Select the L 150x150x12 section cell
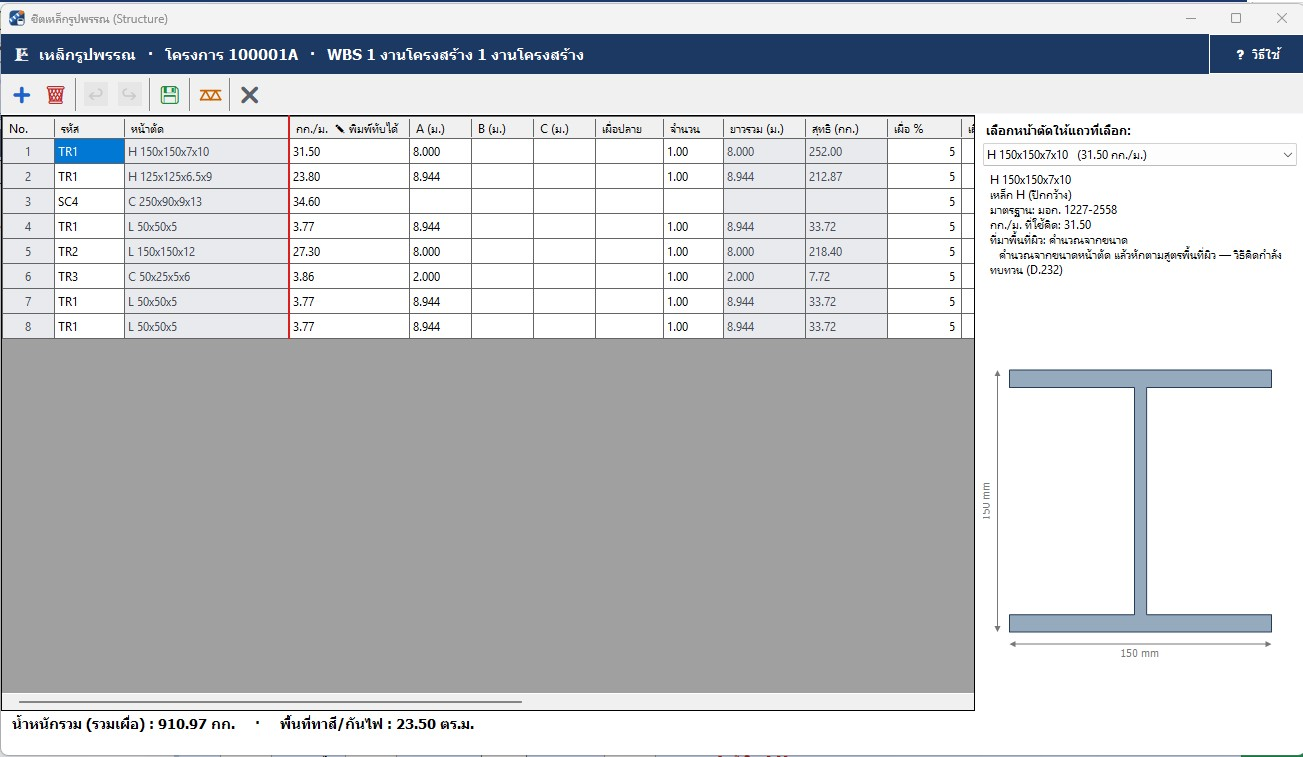The image size is (1303, 757). (x=207, y=252)
